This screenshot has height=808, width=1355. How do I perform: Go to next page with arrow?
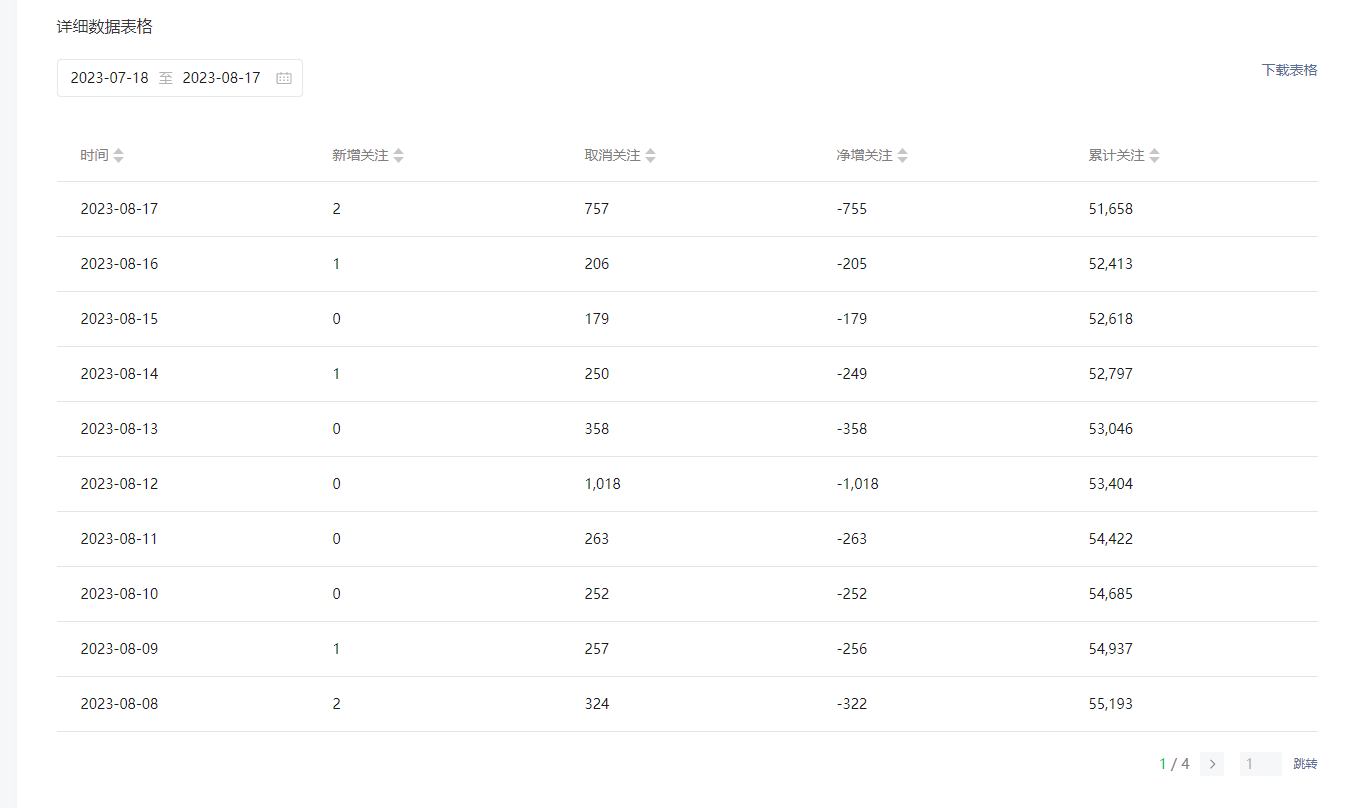pos(1212,764)
